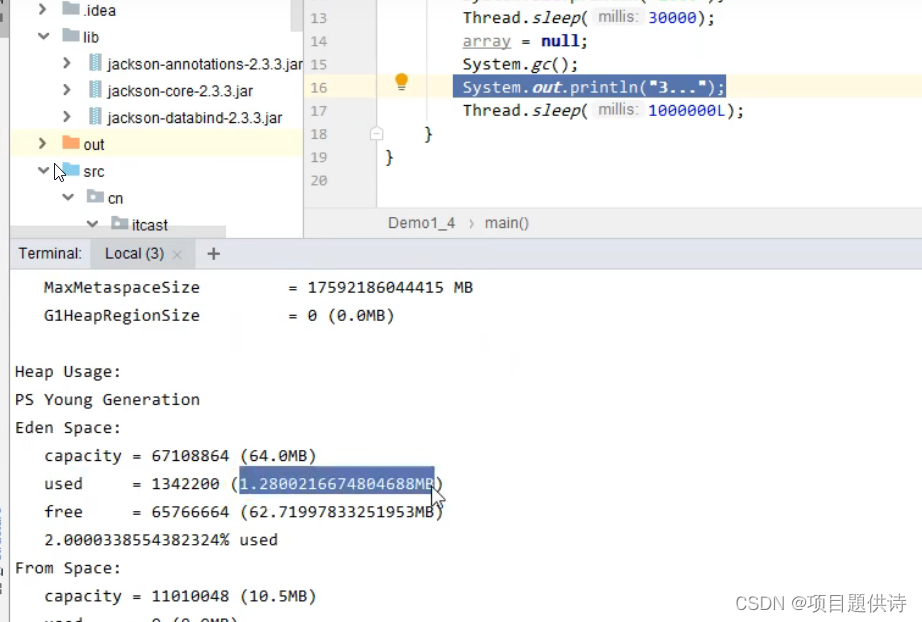The width and height of the screenshot is (922, 622).
Task: Click line number 16 in the gutter
Action: 318,88
